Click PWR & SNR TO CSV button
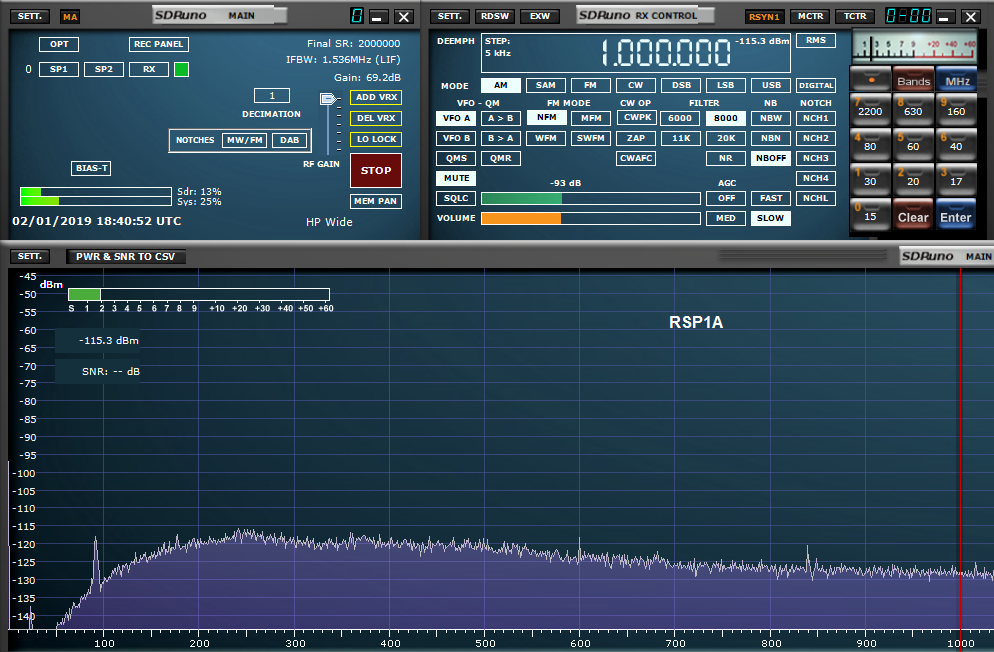Viewport: 994px width, 652px height. coord(126,257)
